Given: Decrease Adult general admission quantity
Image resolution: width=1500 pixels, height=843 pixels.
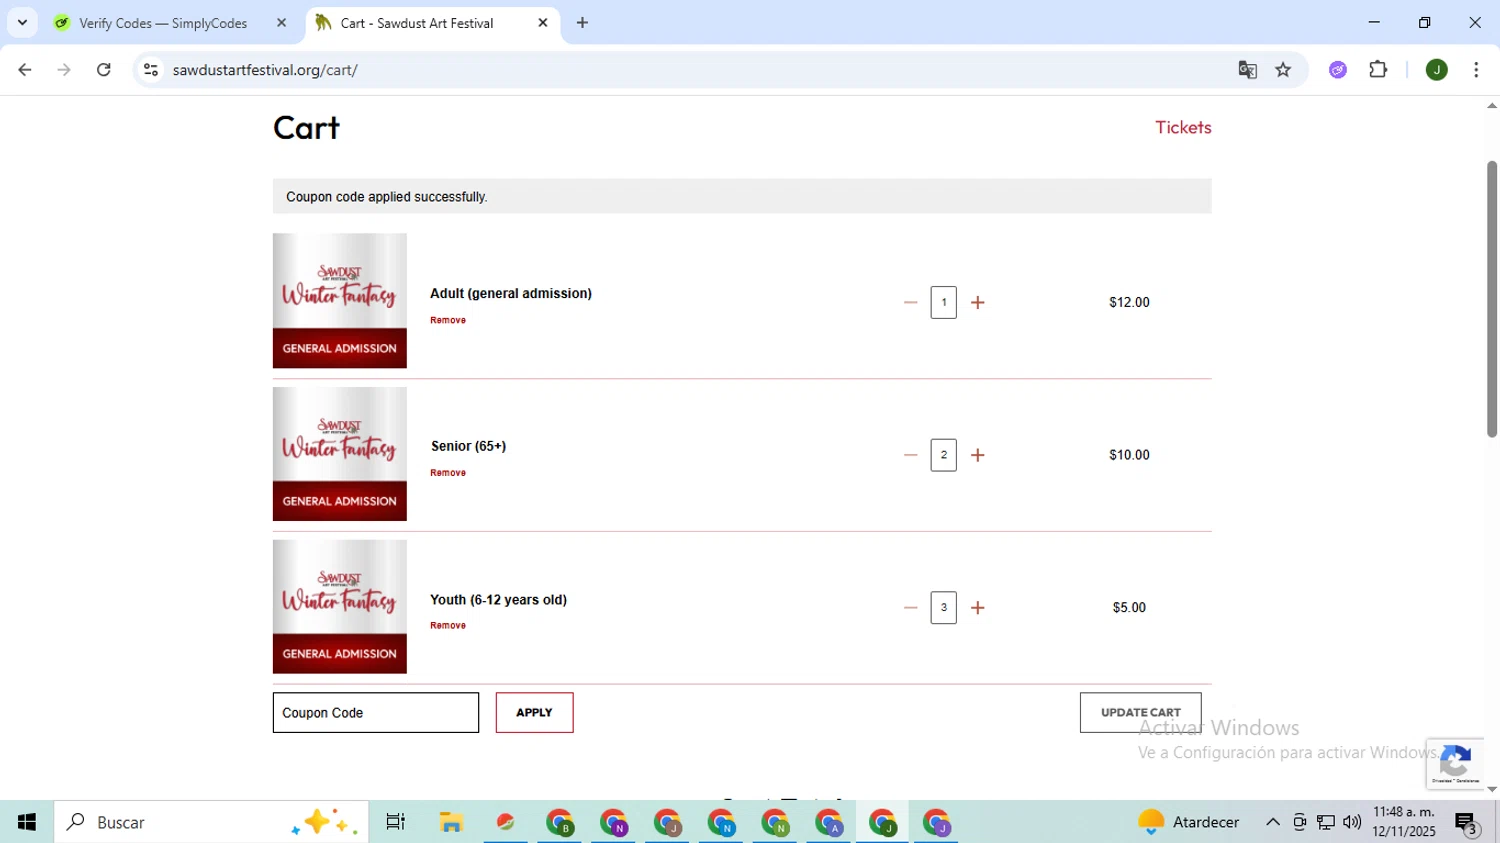Looking at the screenshot, I should [910, 302].
